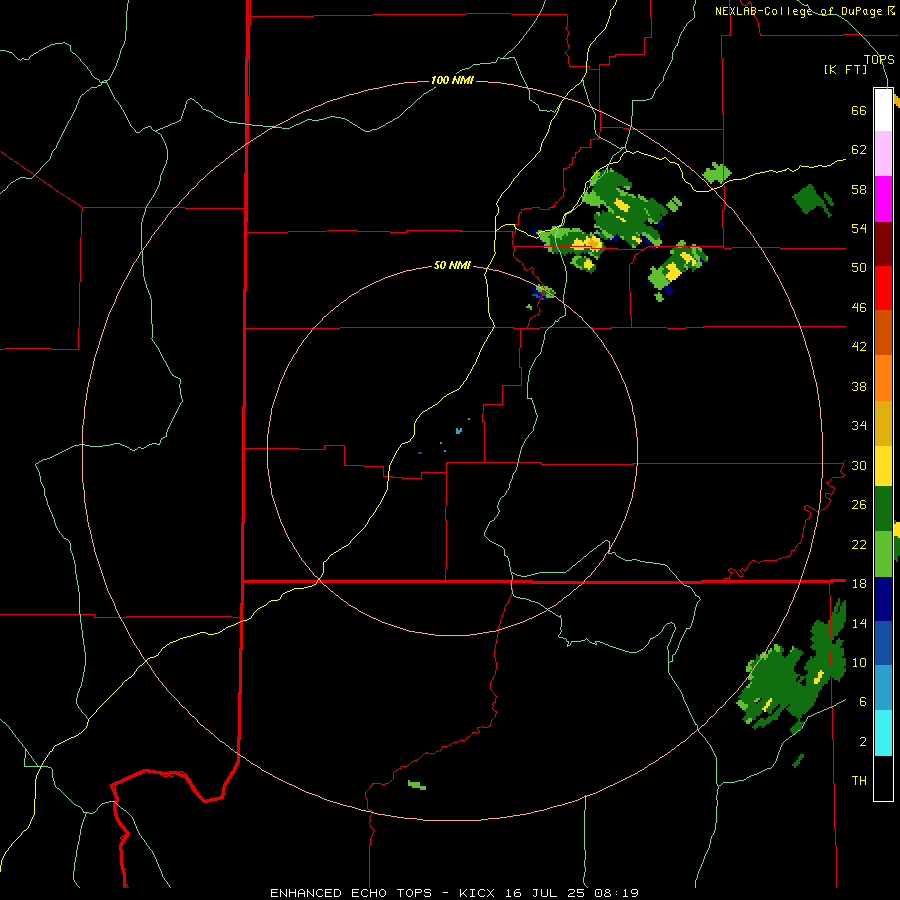Click the 'TH' threshold label

click(x=859, y=781)
